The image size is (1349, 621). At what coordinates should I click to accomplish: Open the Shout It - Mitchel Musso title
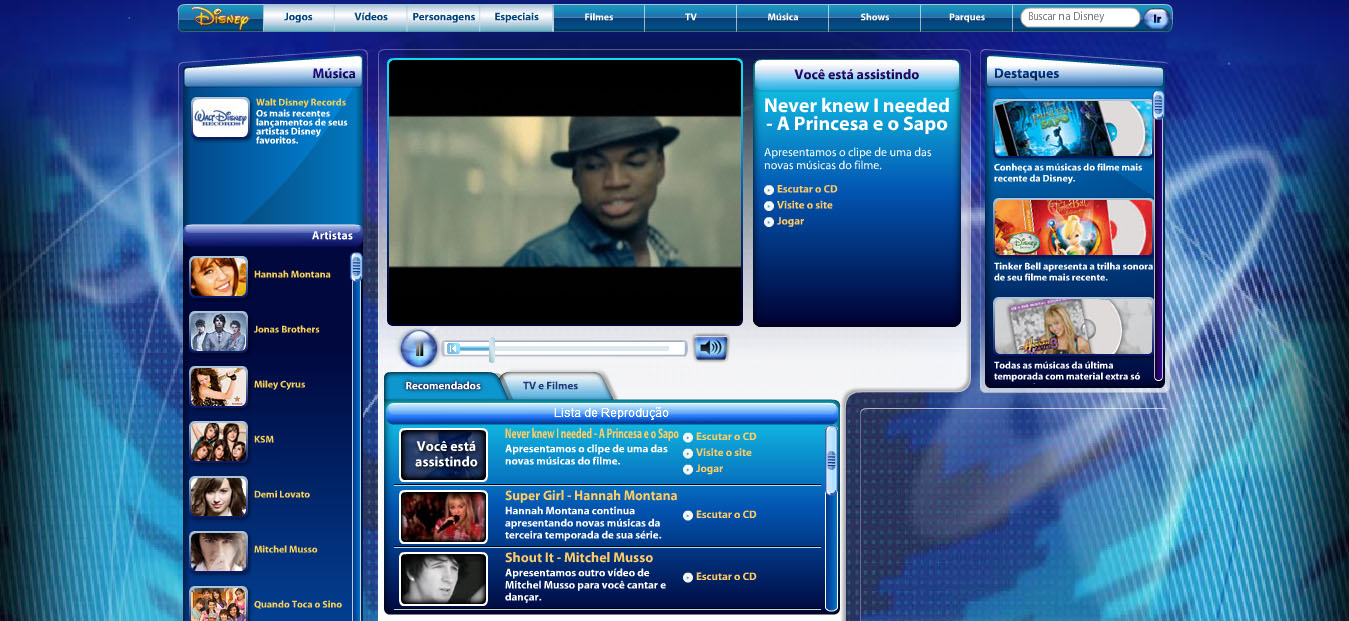point(579,558)
